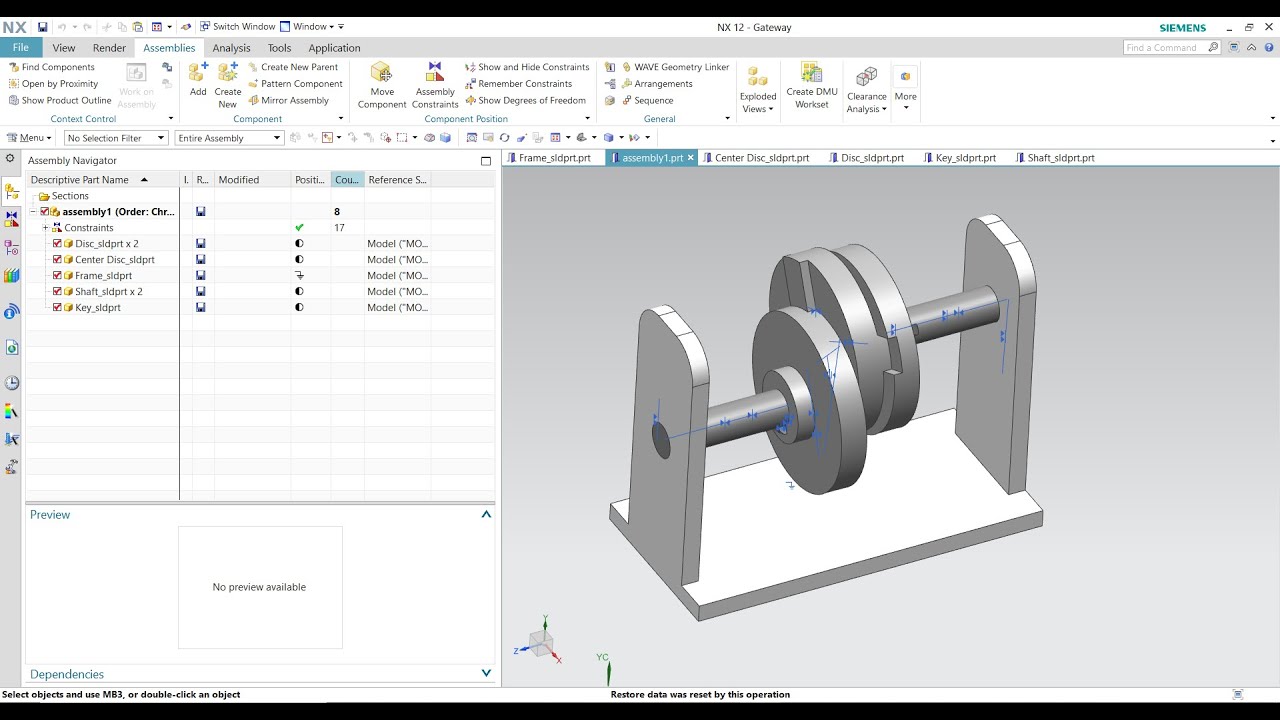Maximize the Assembly Navigator panel
1280x720 pixels.
486,161
